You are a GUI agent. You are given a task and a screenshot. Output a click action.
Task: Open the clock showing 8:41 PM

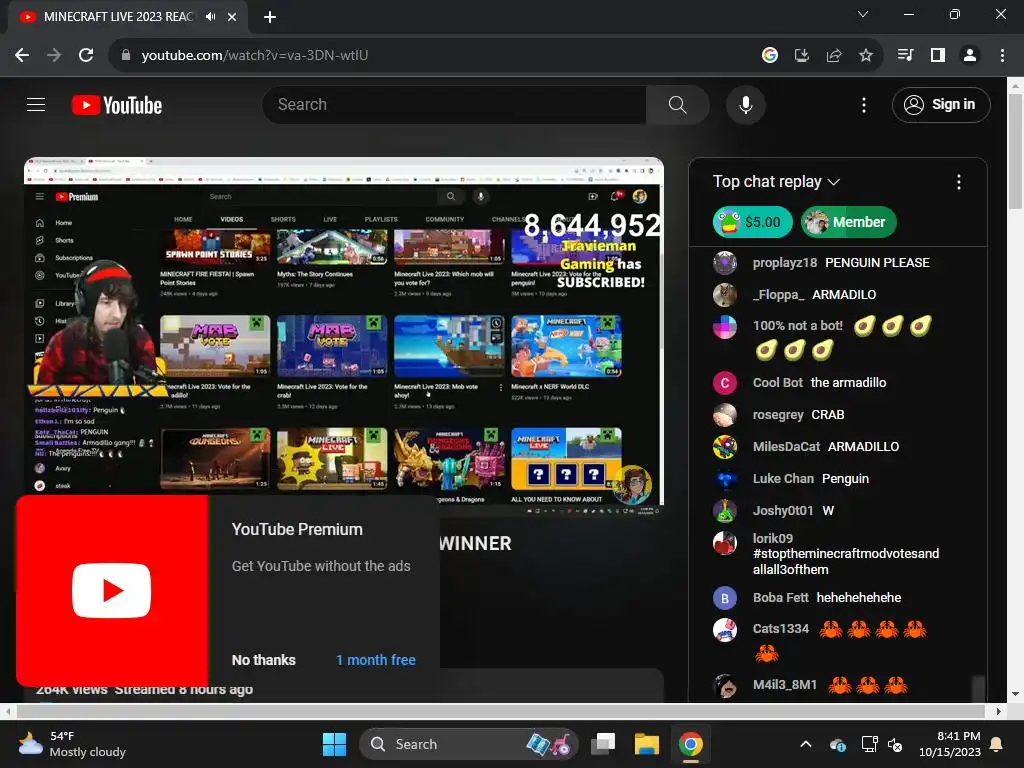950,744
